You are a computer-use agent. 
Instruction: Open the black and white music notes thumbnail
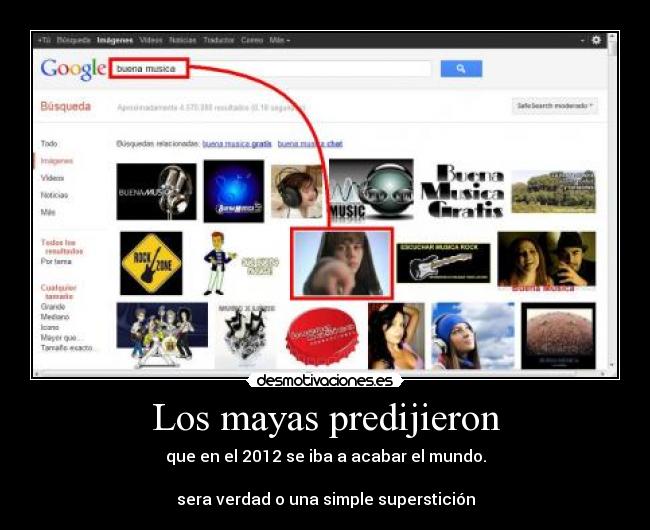245,336
